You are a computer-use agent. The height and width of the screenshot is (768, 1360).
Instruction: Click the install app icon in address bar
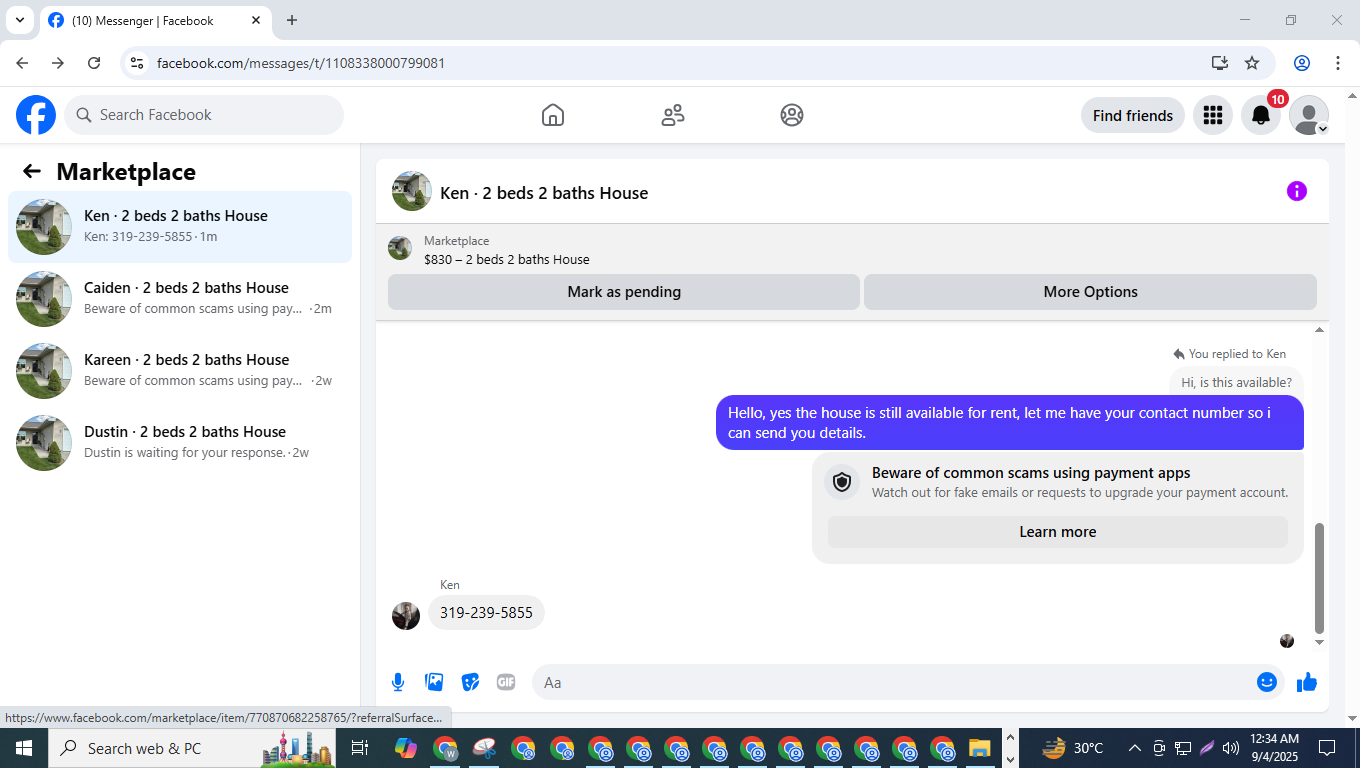pos(1219,63)
